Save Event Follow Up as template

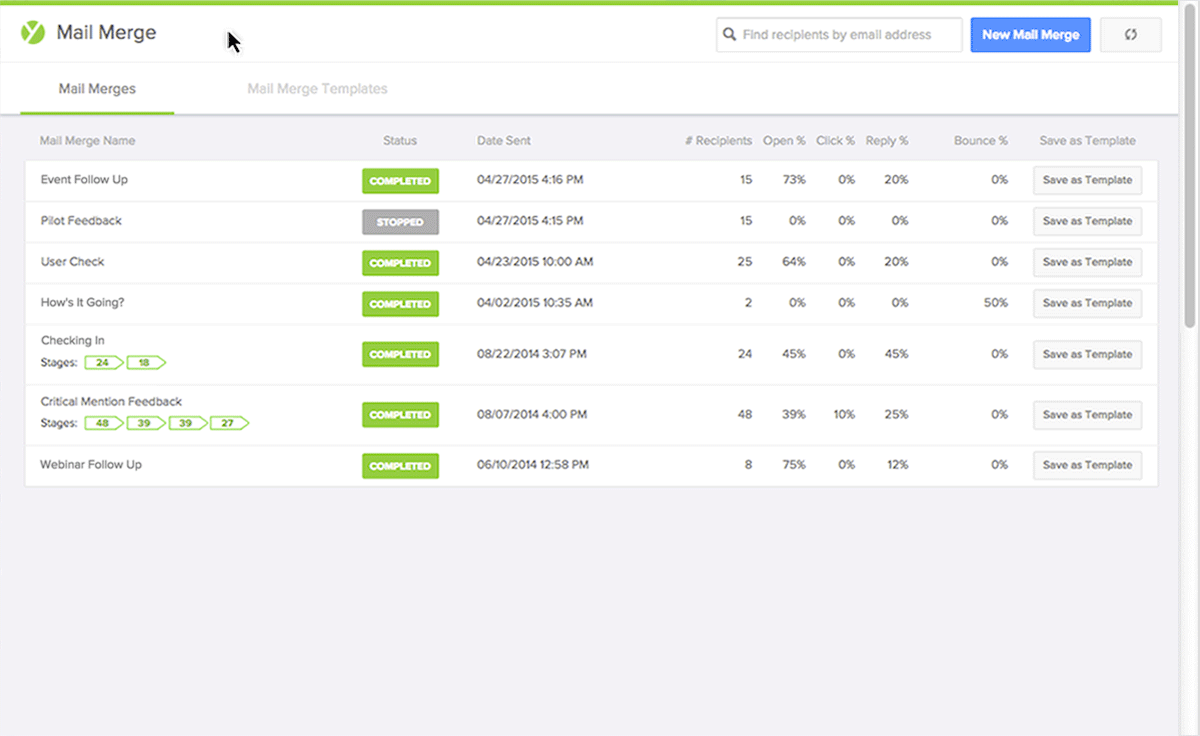coord(1087,180)
